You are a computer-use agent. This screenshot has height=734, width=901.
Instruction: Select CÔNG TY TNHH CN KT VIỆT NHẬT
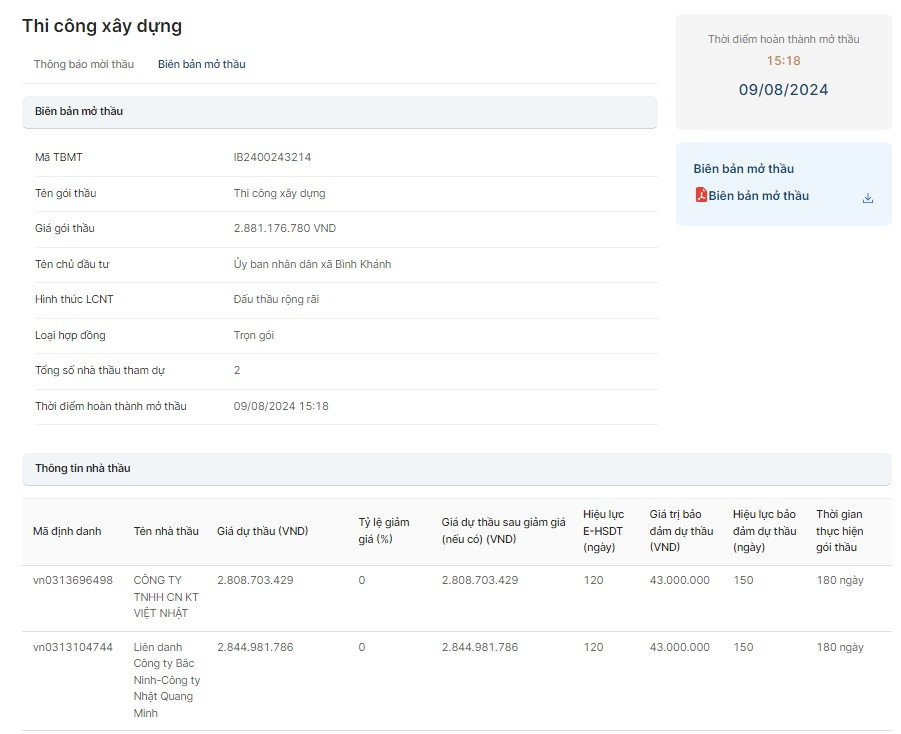click(x=165, y=596)
